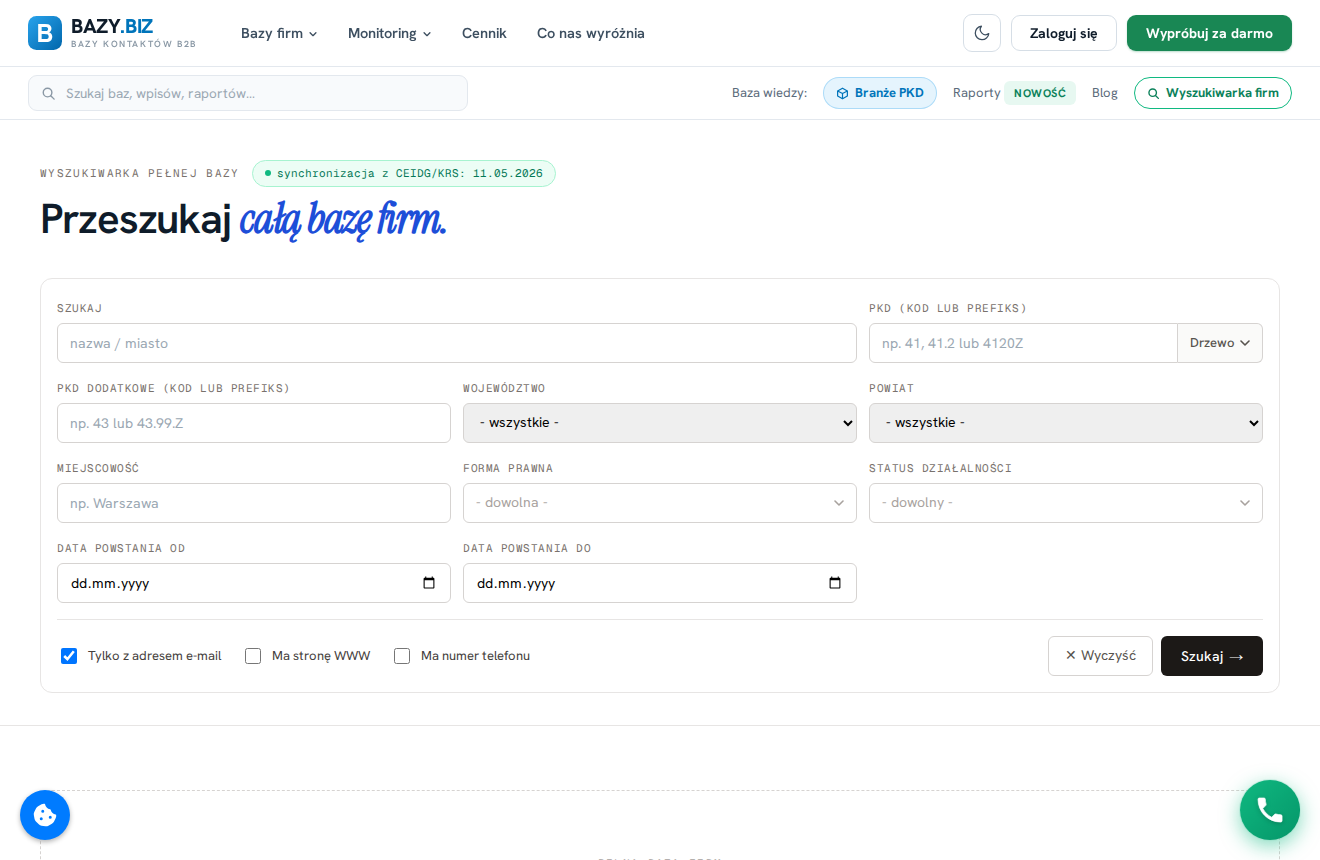Expand the Forma prawna dropdown
Viewport: 1320px width, 860px height.
(660, 503)
